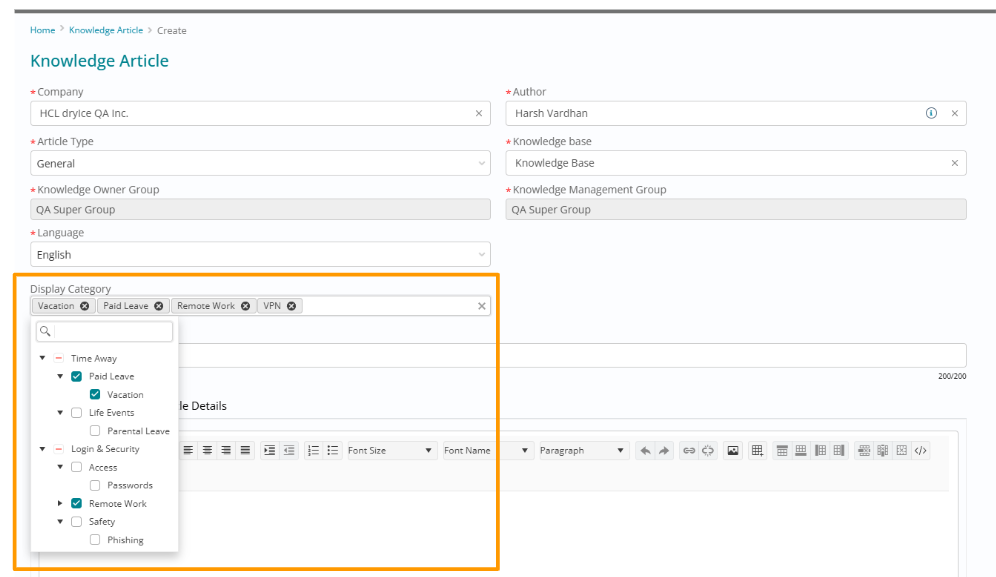The width and height of the screenshot is (996, 577).
Task: Clear all Display Category selections
Action: click(x=481, y=306)
